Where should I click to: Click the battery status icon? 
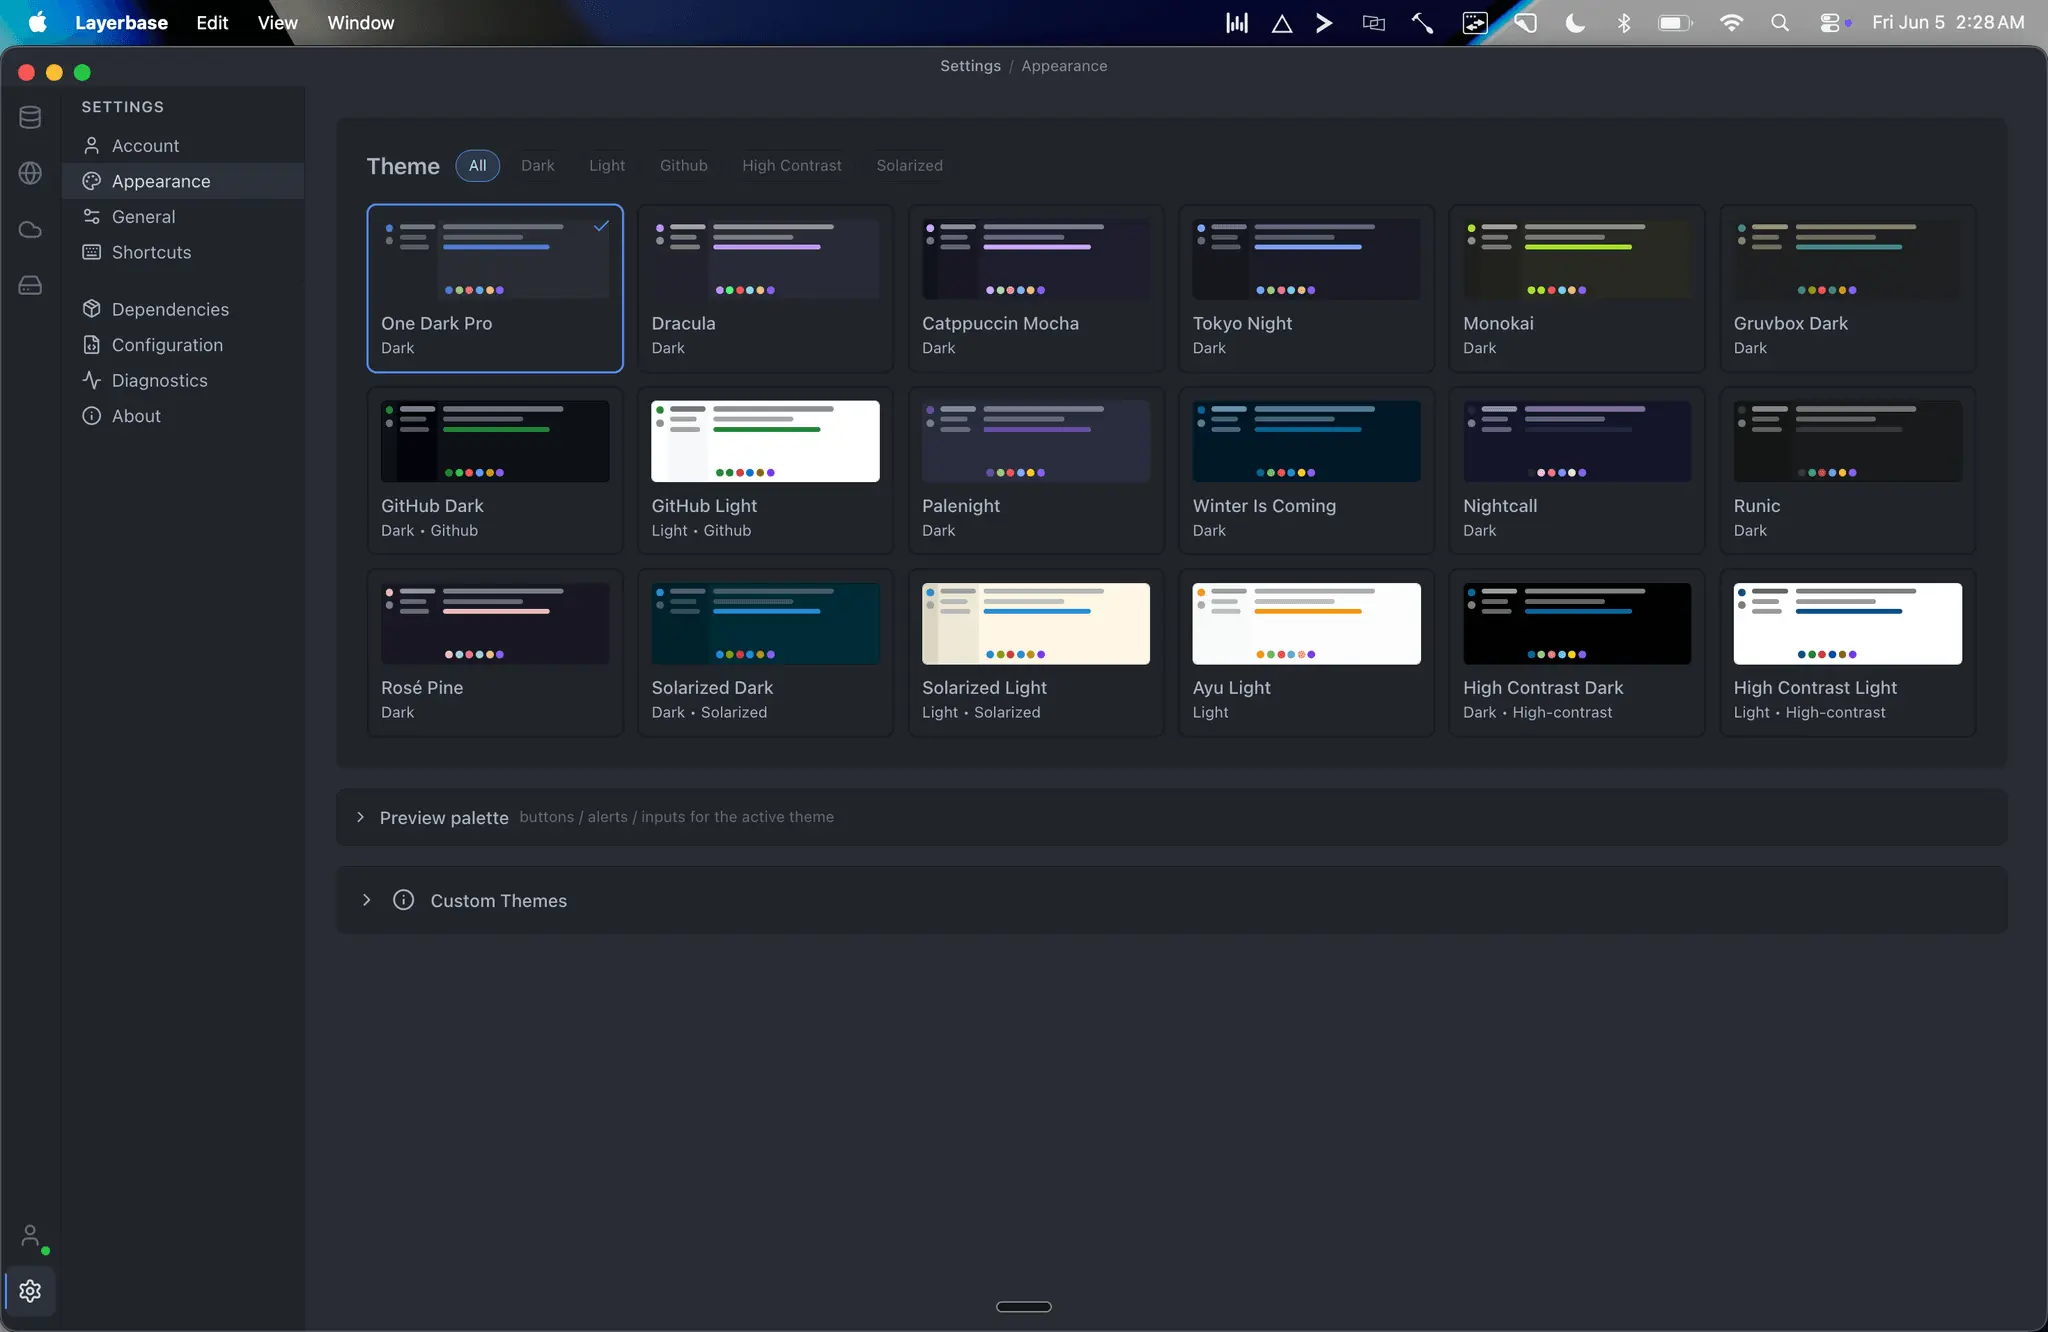[x=1675, y=22]
